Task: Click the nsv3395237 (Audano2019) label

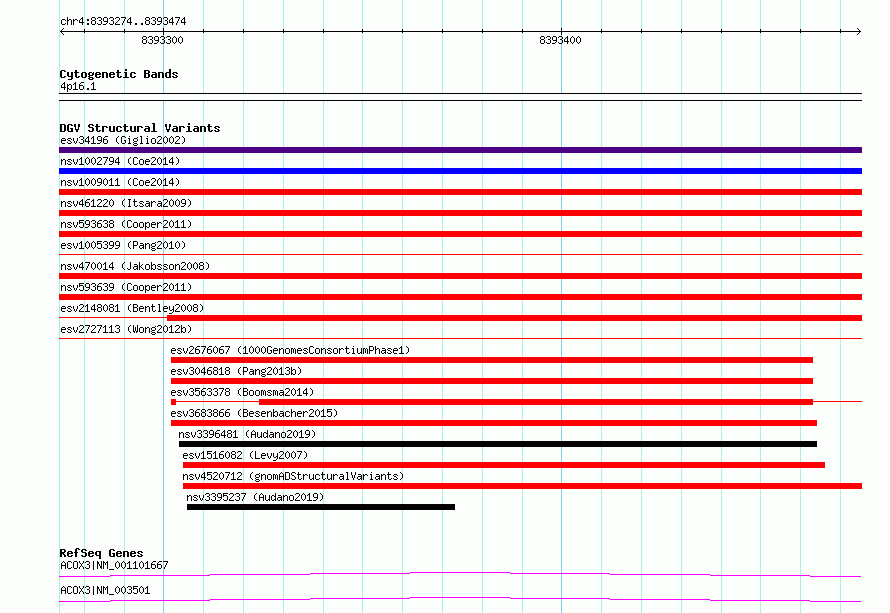Action: pyautogui.click(x=255, y=497)
